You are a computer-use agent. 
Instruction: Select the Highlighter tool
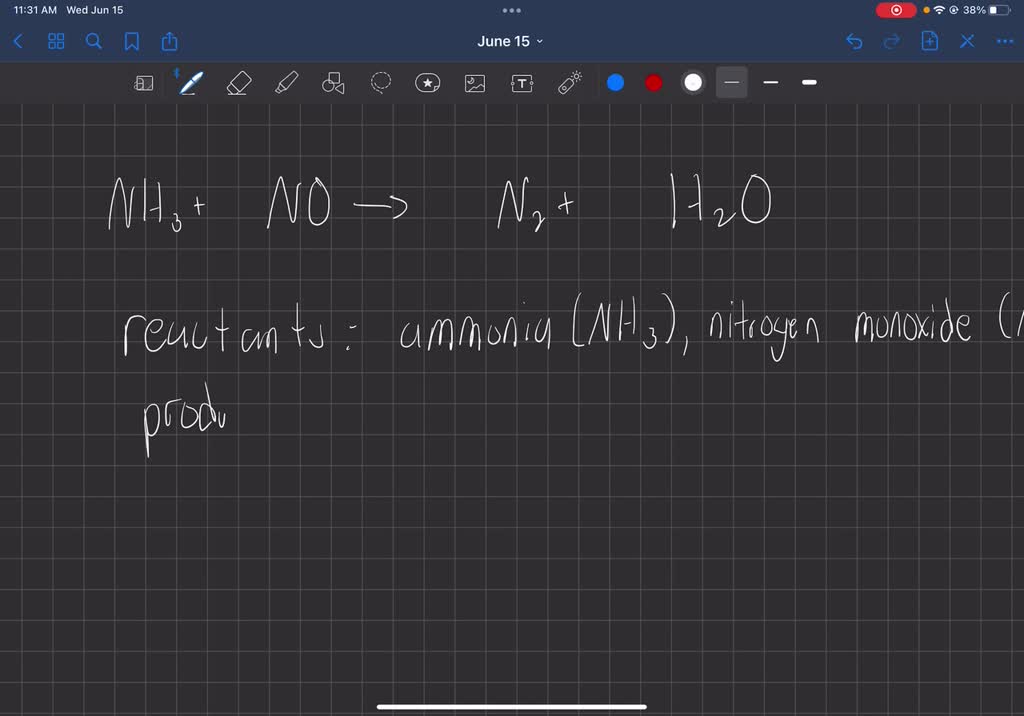tap(285, 83)
